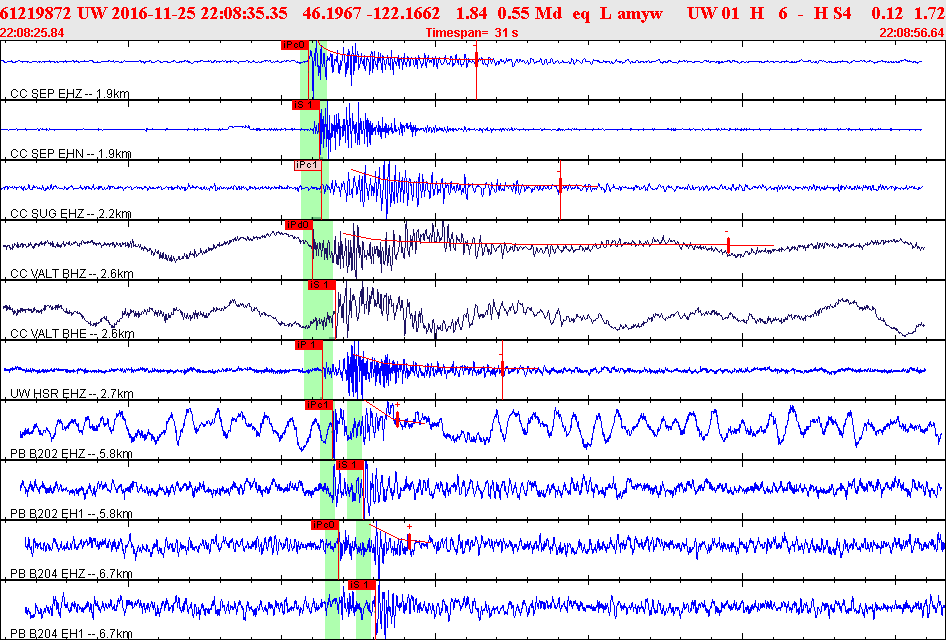Click the coda end marker on CC VALT BHZ
Image resolution: width=946 pixels, height=640 pixels.
(728, 245)
